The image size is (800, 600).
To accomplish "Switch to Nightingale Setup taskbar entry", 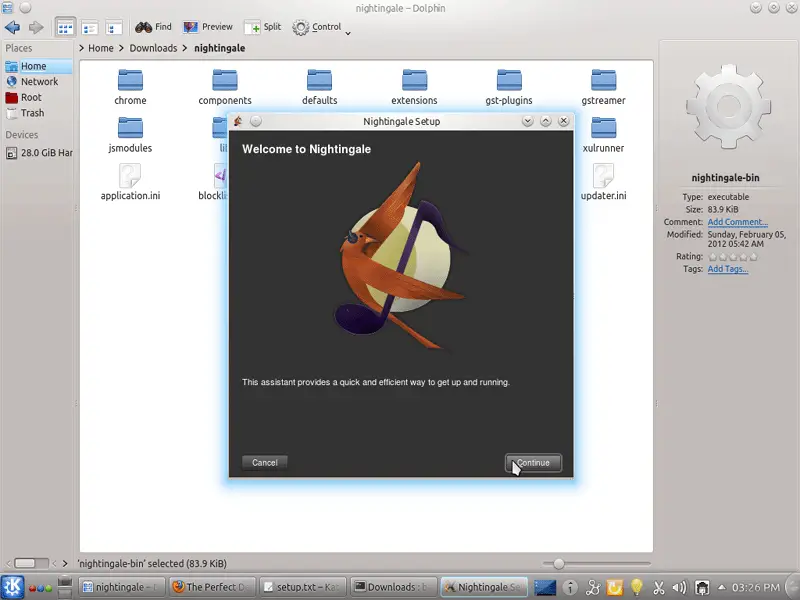I will 484,587.
